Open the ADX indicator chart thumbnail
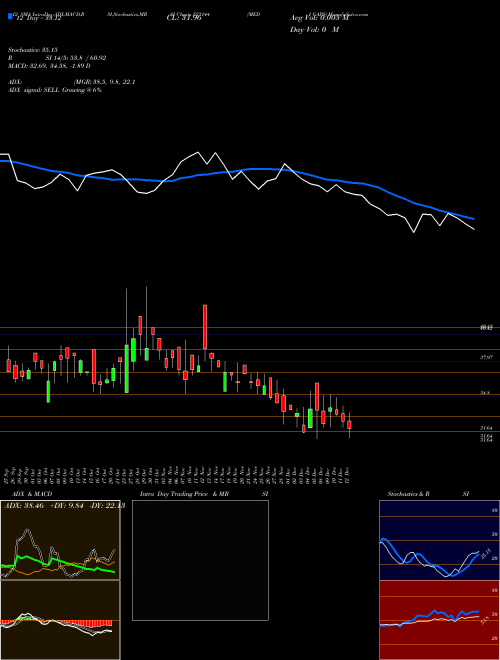The width and height of the screenshot is (500, 660). 60,540
